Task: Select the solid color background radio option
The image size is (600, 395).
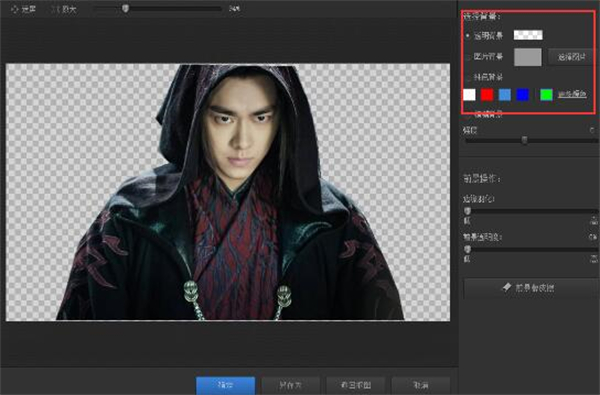Action: click(468, 78)
